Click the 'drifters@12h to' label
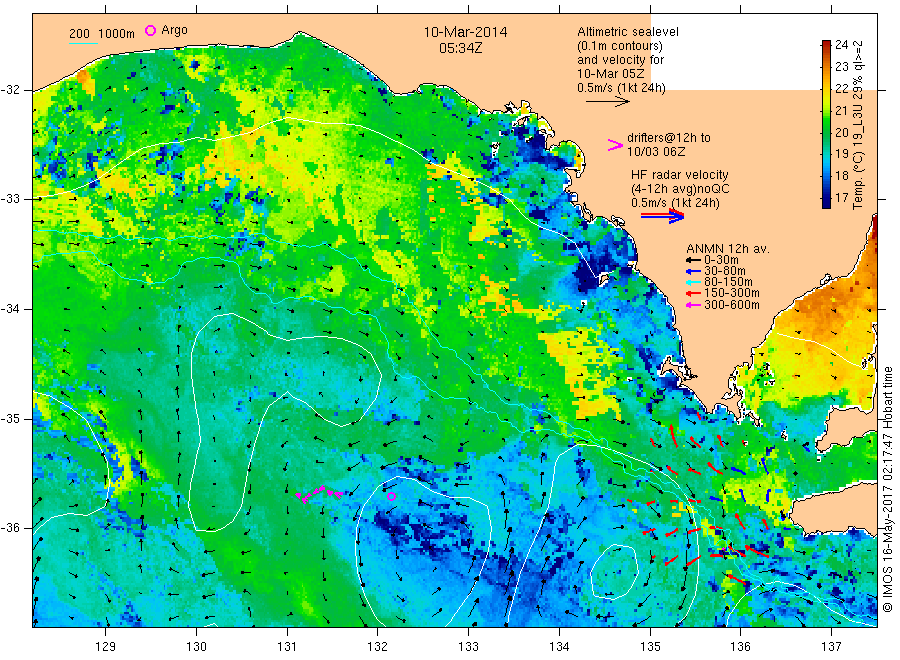 coord(669,138)
